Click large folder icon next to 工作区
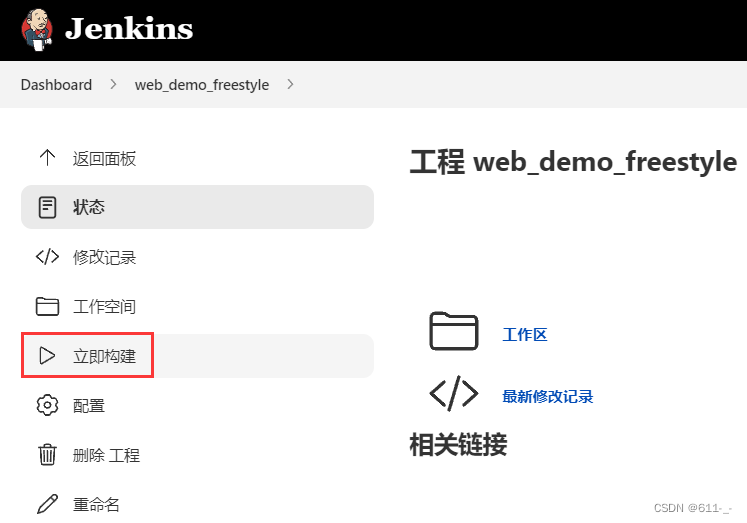747x523 pixels. pyautogui.click(x=454, y=332)
